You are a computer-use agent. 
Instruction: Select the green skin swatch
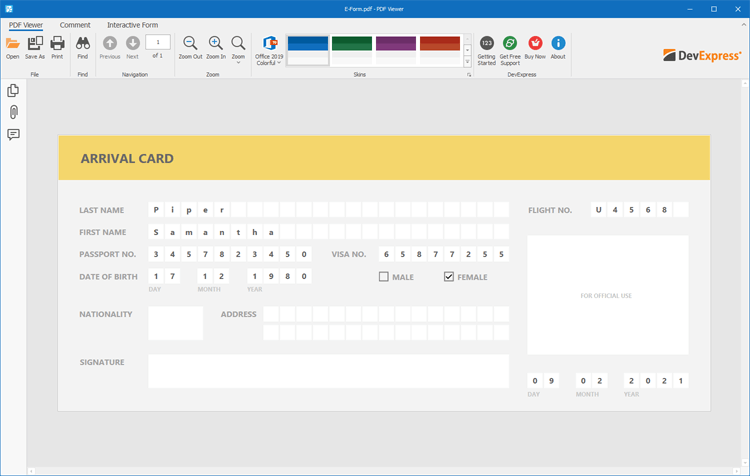coord(352,50)
